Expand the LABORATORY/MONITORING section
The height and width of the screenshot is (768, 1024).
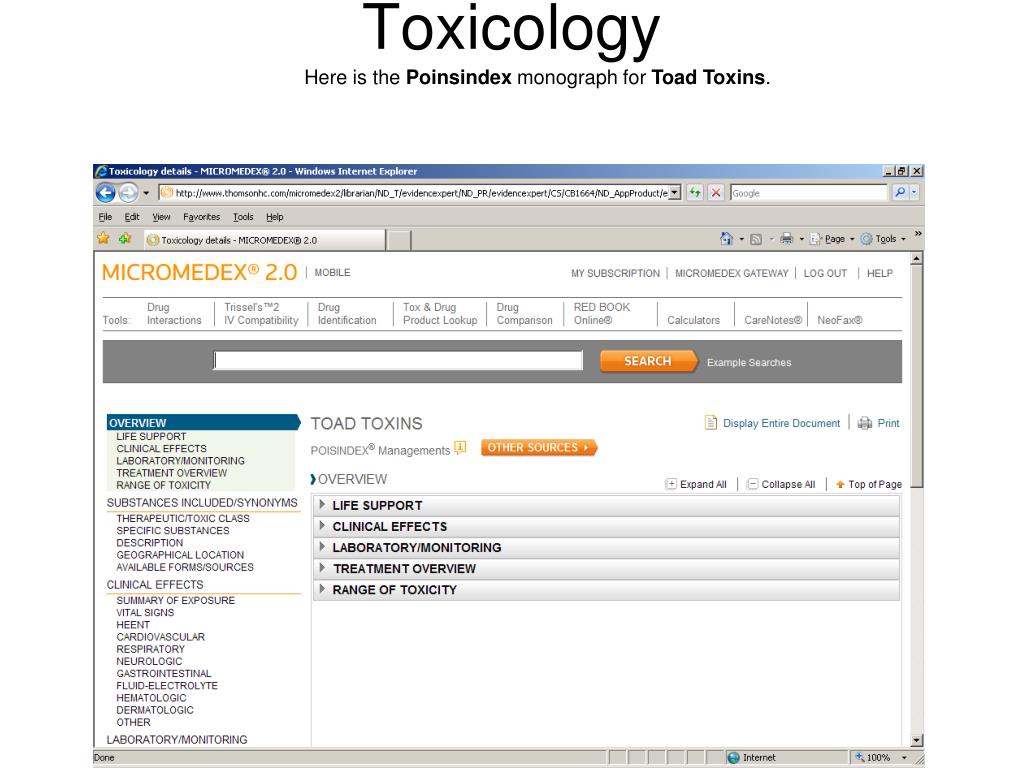(x=607, y=547)
